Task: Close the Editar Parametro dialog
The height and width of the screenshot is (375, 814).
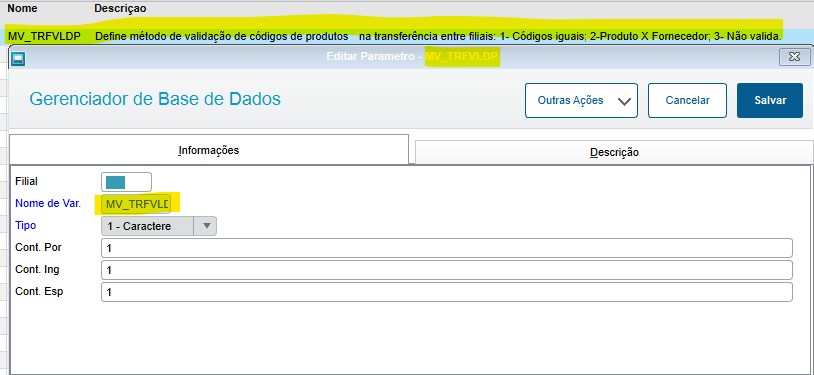Action: click(794, 57)
